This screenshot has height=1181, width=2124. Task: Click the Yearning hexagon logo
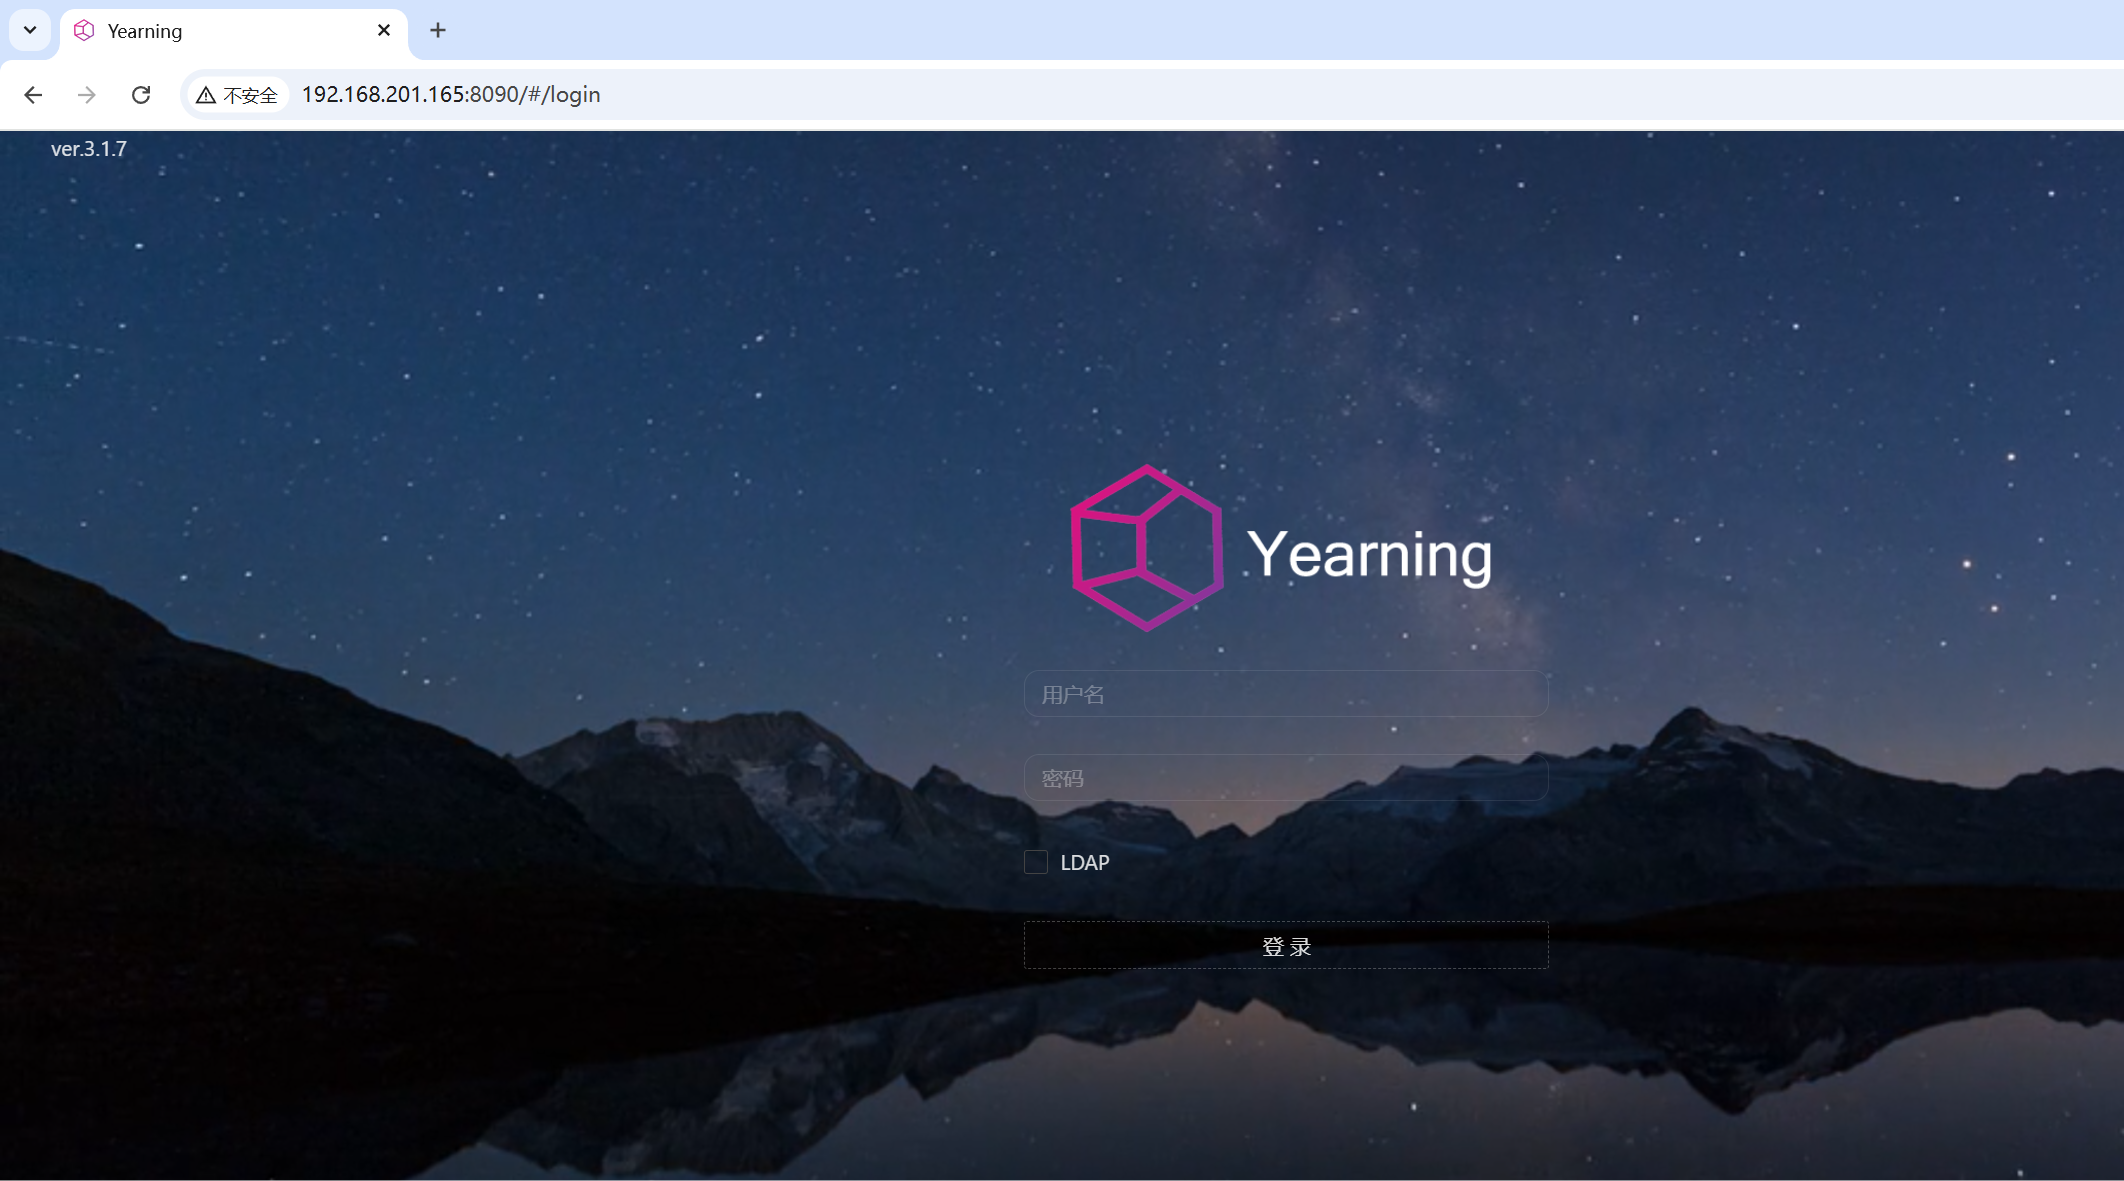click(1147, 548)
